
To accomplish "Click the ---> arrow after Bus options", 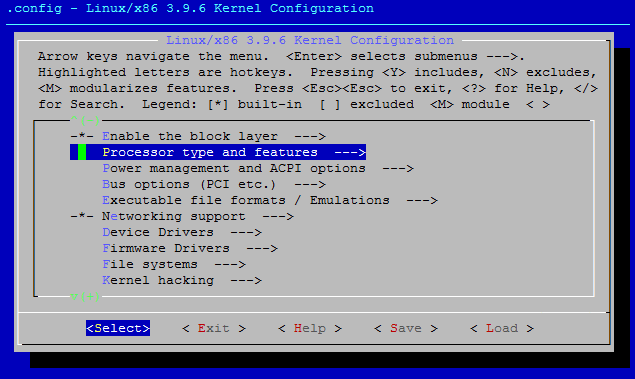I will click(x=310, y=184).
